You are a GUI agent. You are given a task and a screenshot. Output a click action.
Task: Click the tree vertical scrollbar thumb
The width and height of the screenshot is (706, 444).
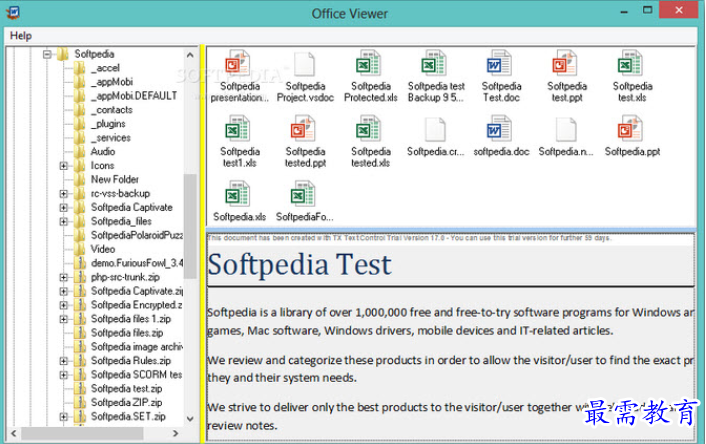point(190,226)
